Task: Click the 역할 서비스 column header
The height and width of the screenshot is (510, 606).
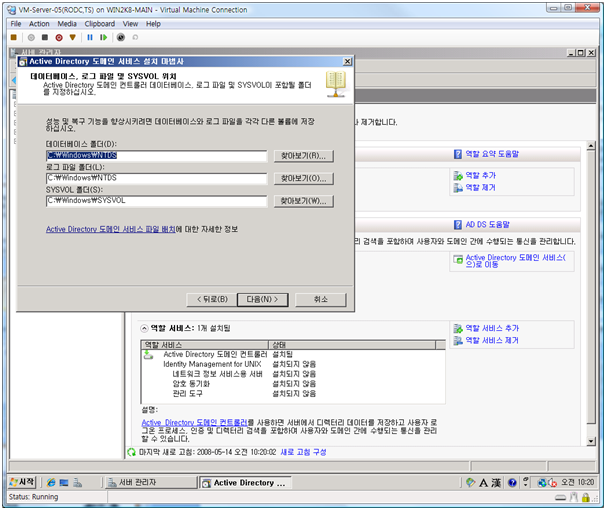Action: pyautogui.click(x=205, y=345)
